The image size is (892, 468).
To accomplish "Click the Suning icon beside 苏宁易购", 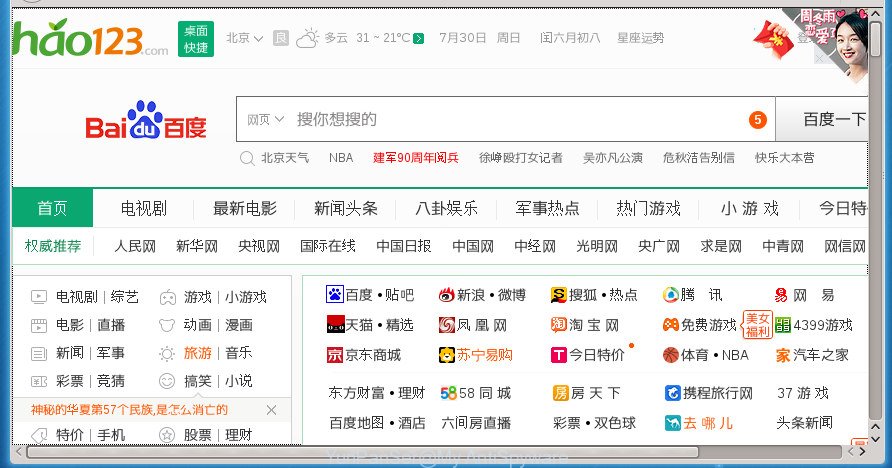I will click(x=447, y=355).
